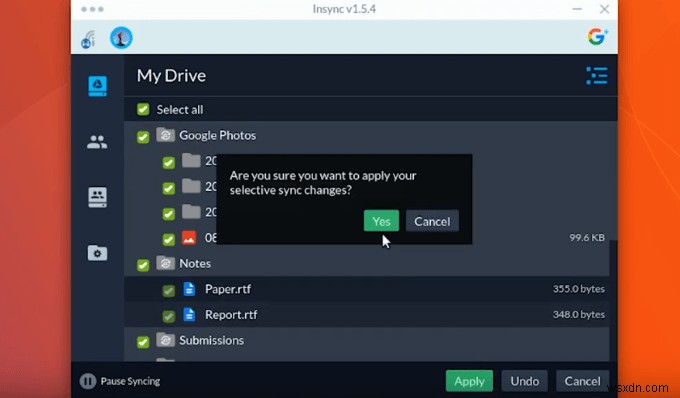Uncheck the Submissions folder checkbox

pyautogui.click(x=143, y=342)
